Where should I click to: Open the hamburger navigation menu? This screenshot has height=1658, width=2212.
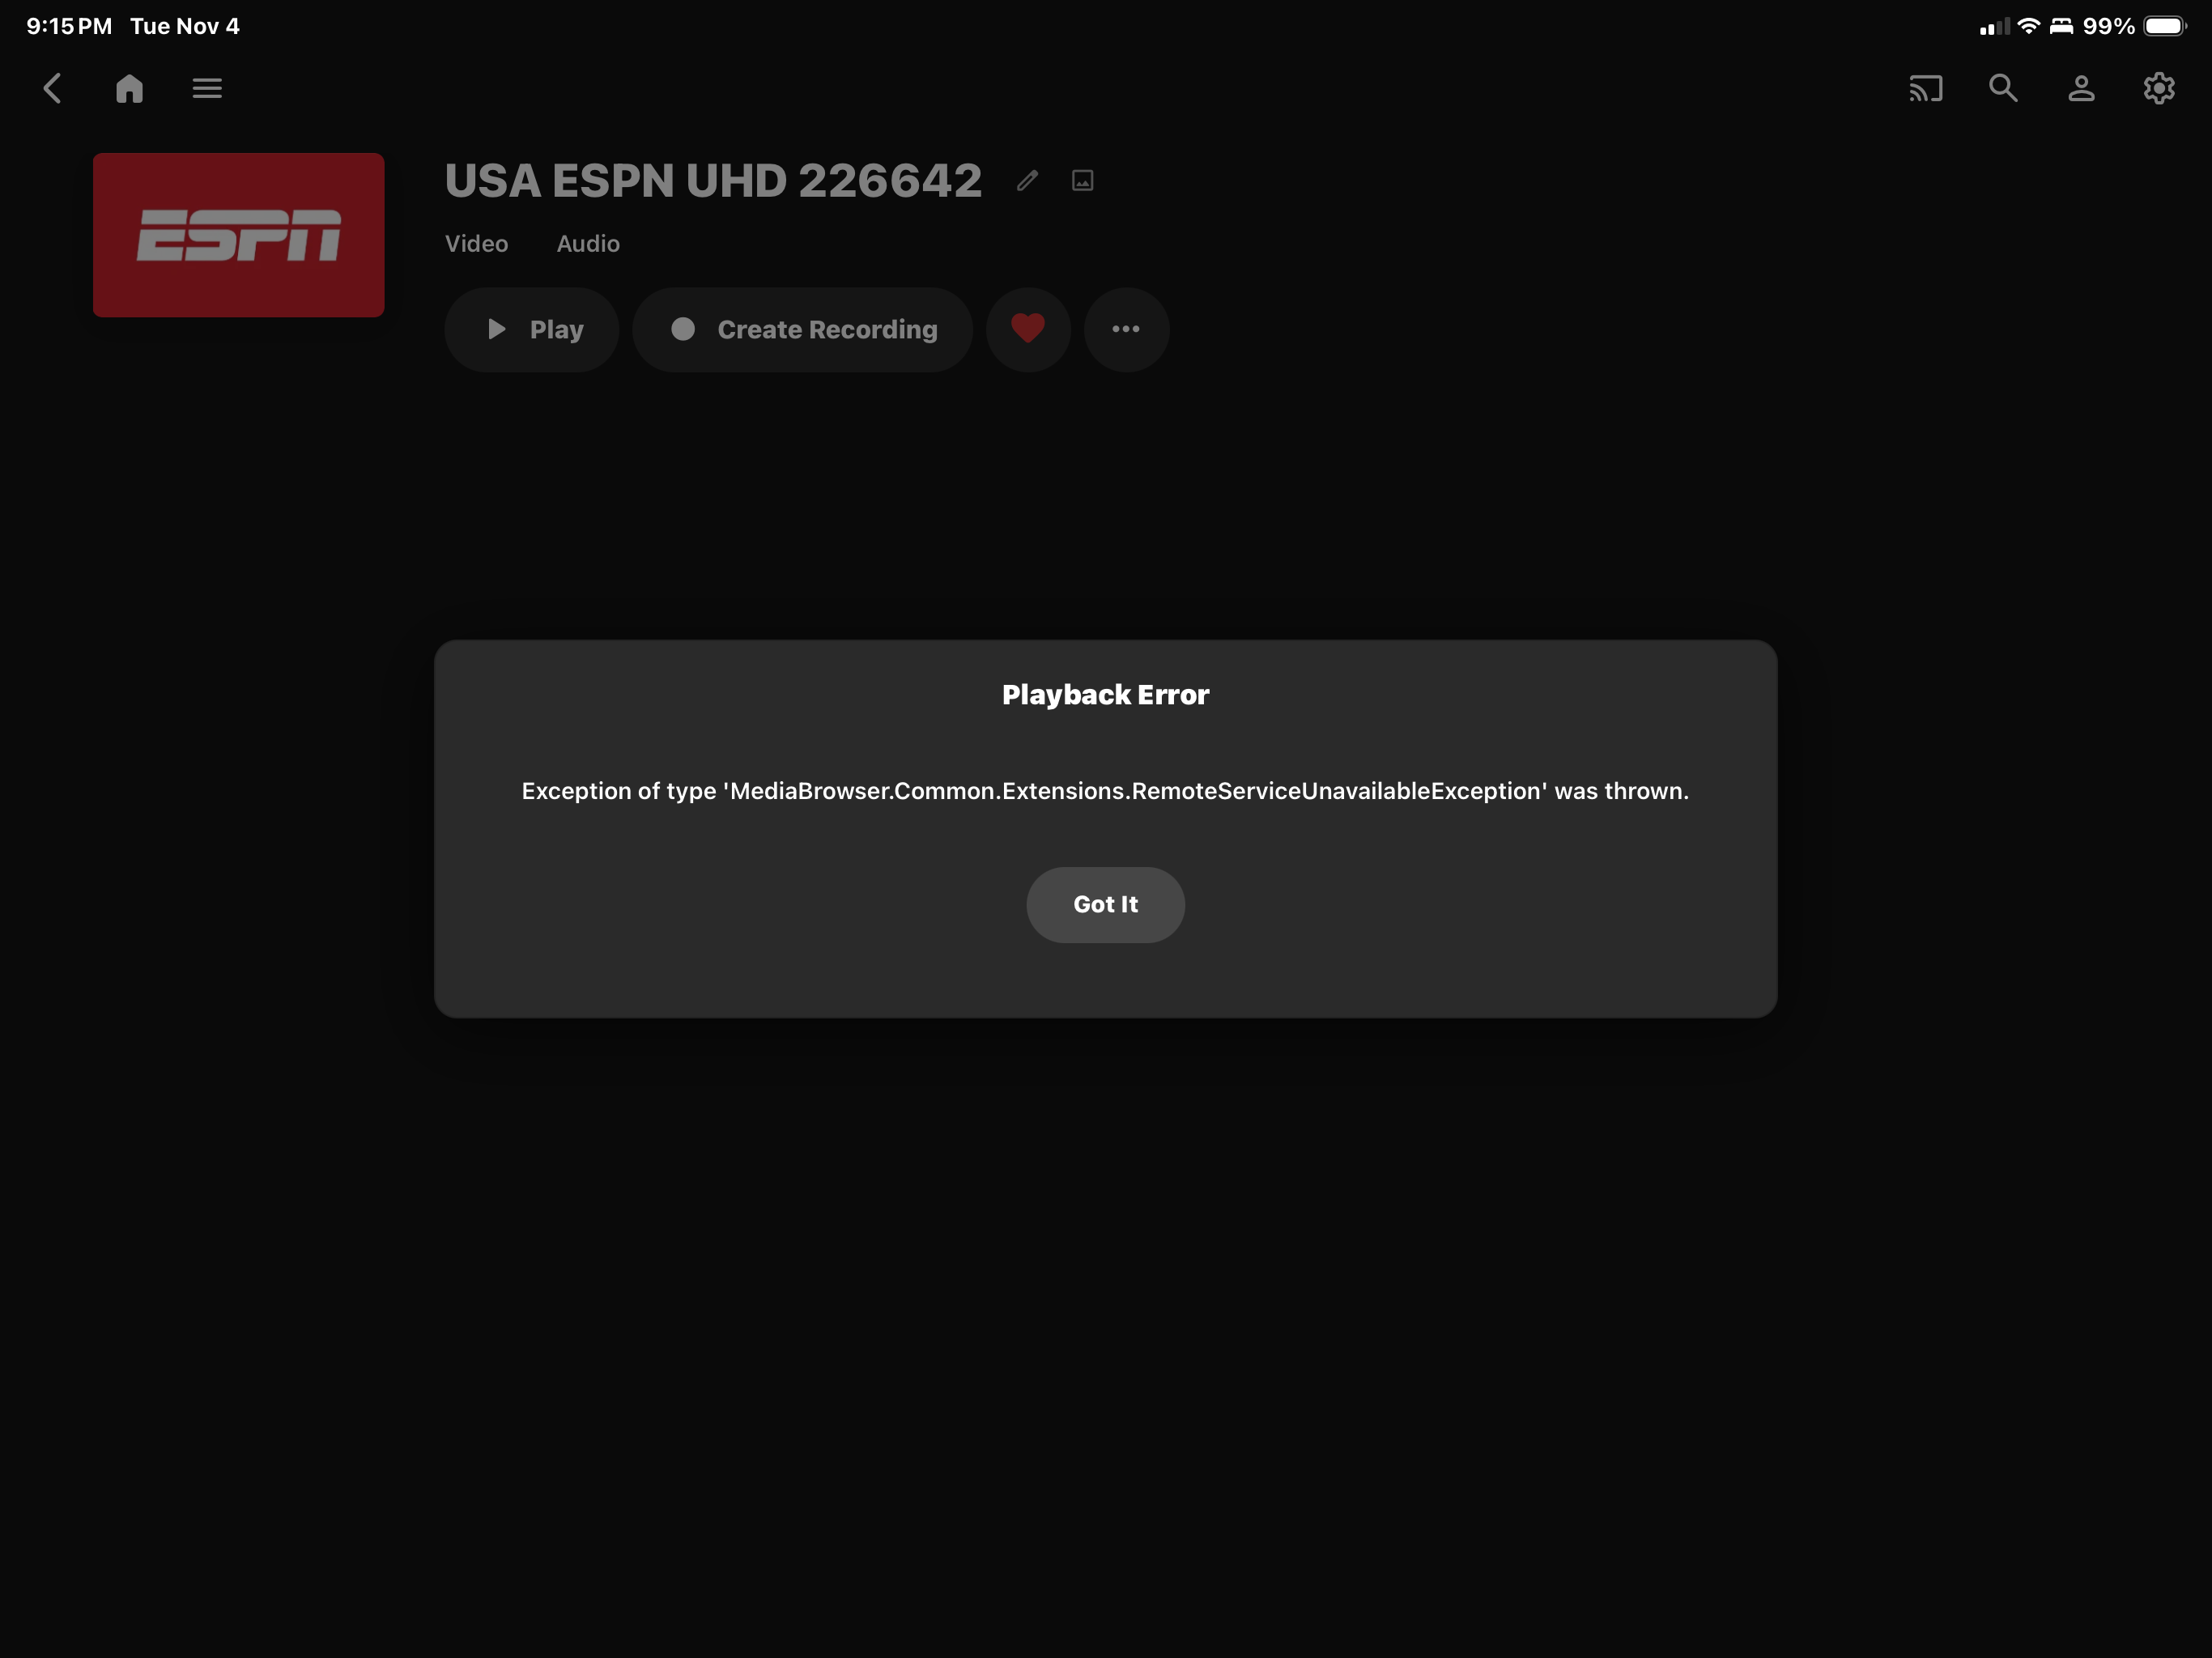(x=207, y=88)
